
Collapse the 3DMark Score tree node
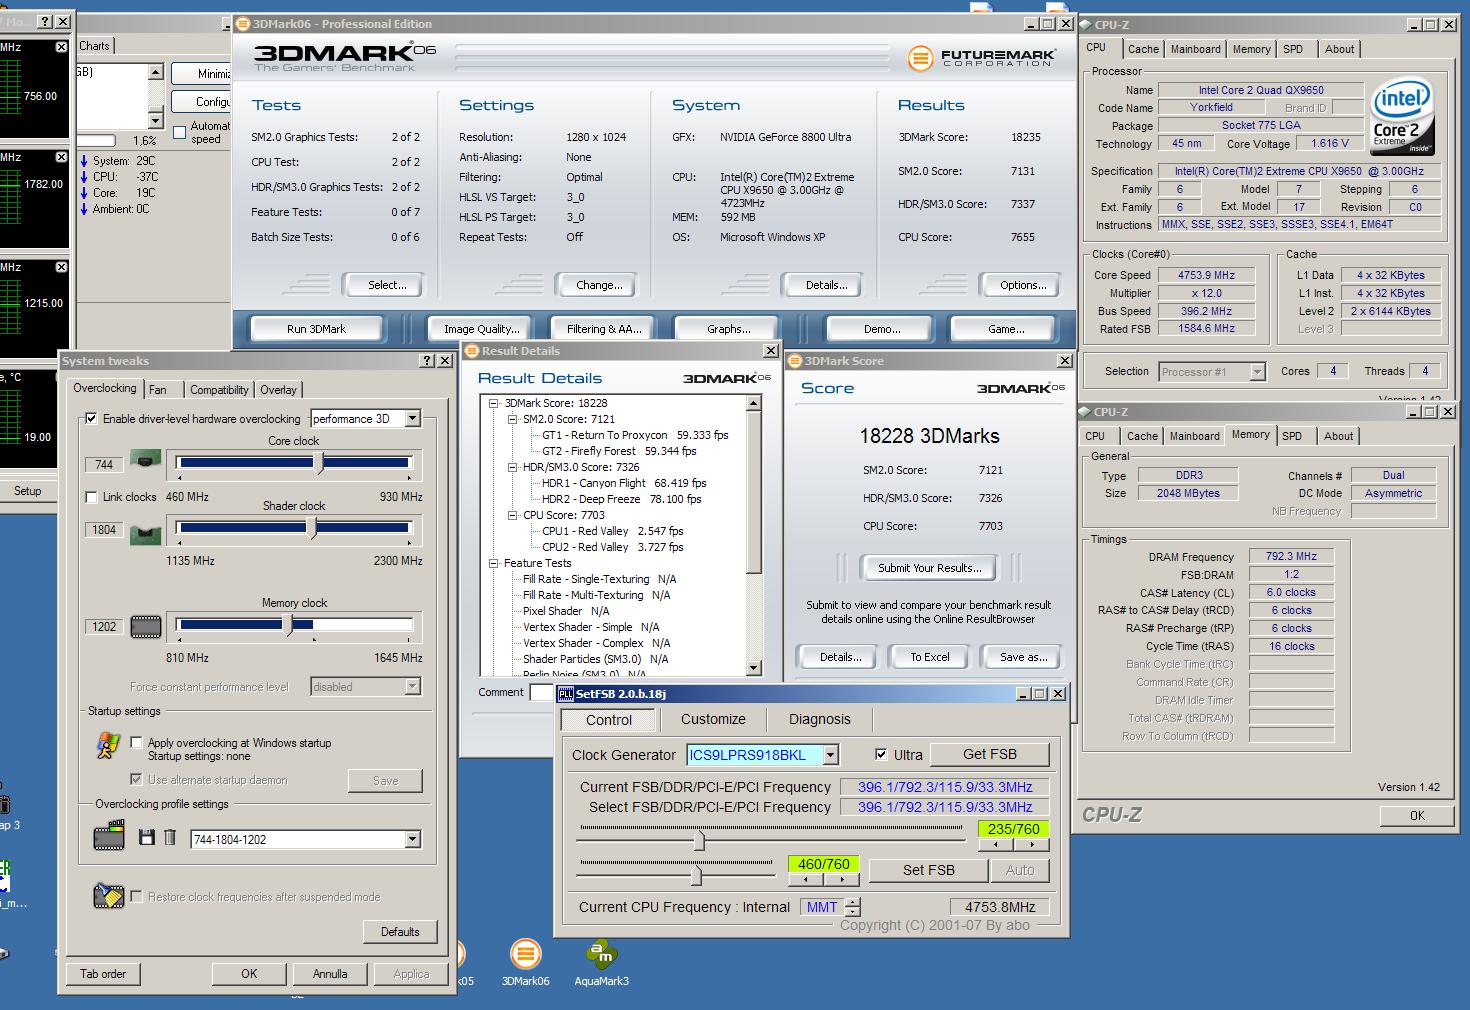coord(494,403)
